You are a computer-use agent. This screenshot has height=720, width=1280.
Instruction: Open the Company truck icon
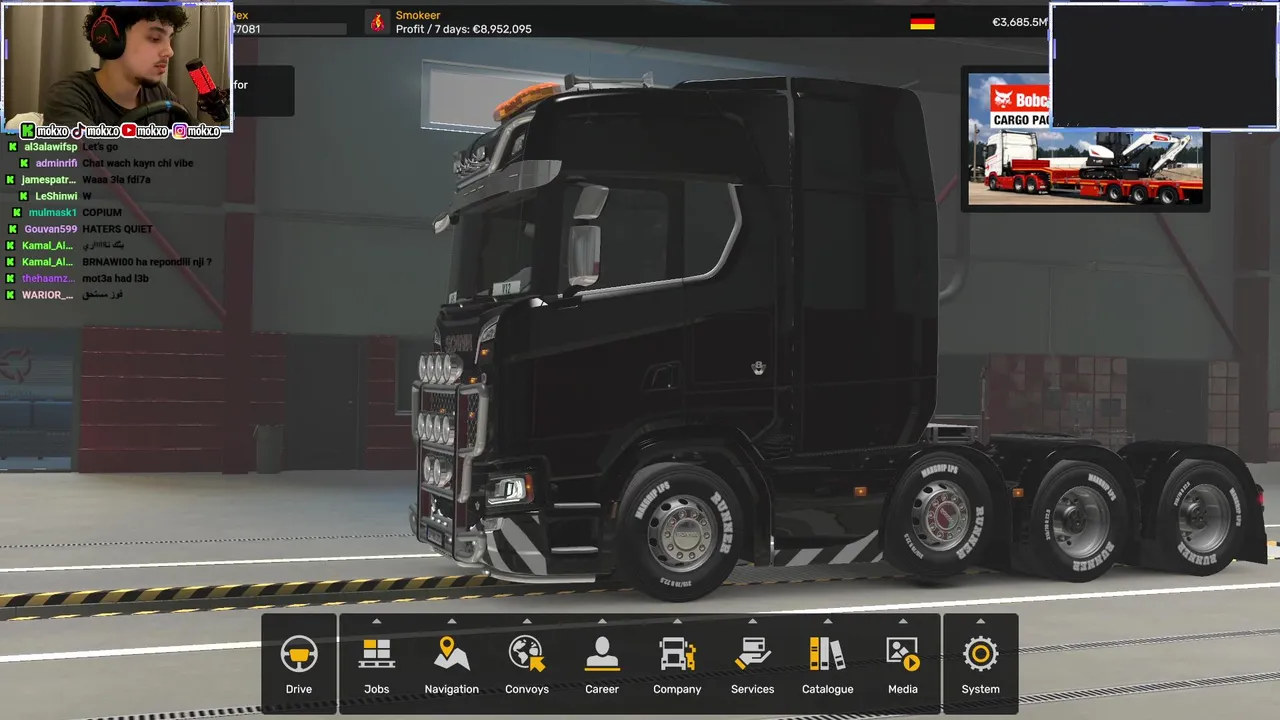pyautogui.click(x=677, y=654)
